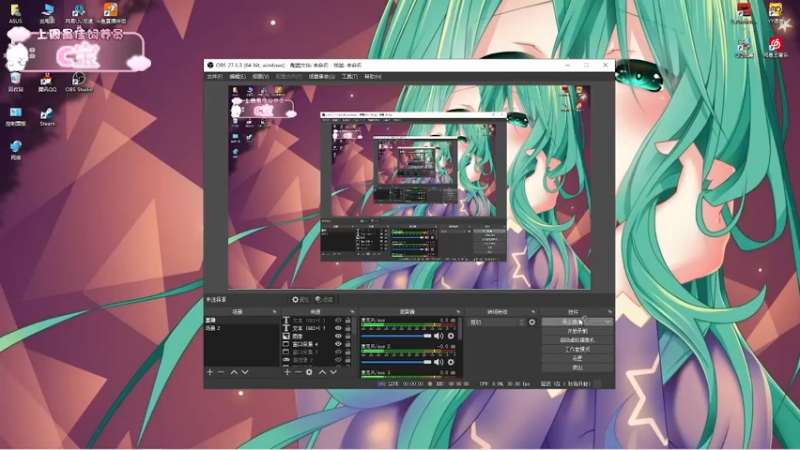Image resolution: width=800 pixels, height=450 pixels.
Task: Open the ASUS folder on the desktop
Action: [x=15, y=14]
